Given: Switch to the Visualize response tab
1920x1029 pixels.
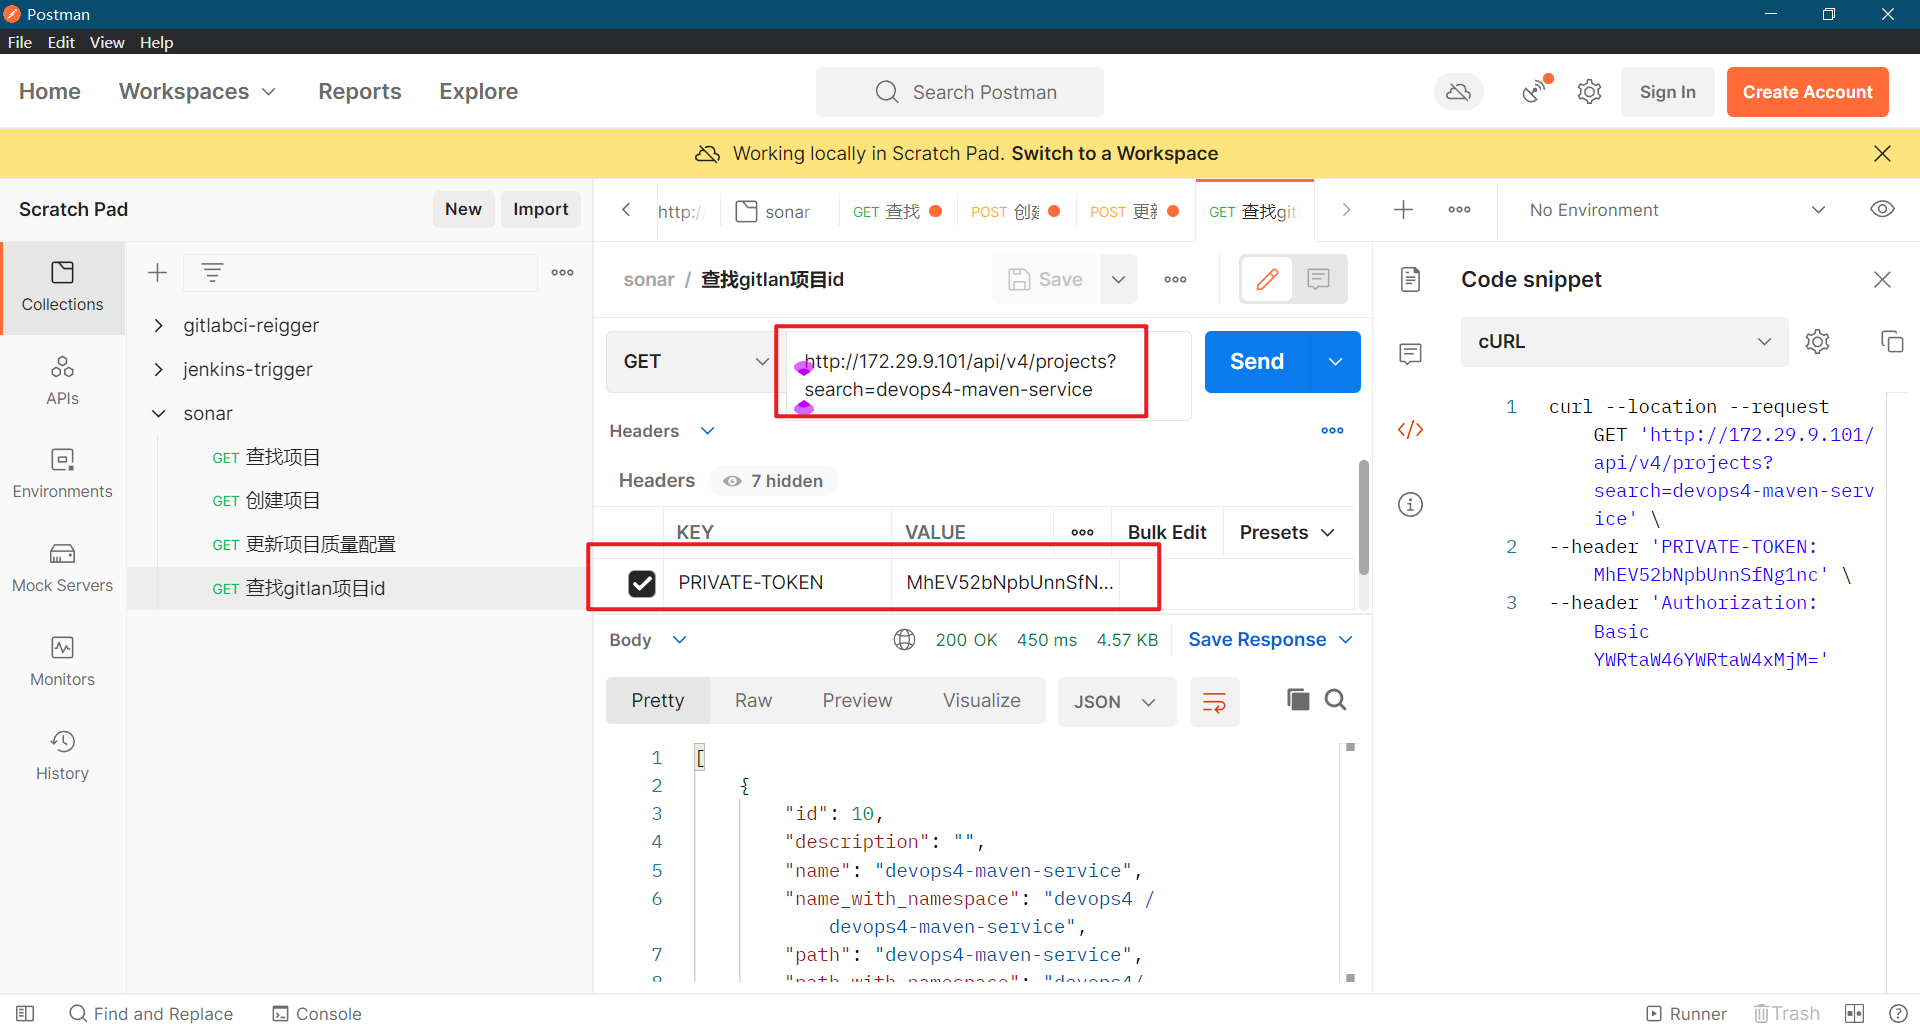Looking at the screenshot, I should [981, 700].
